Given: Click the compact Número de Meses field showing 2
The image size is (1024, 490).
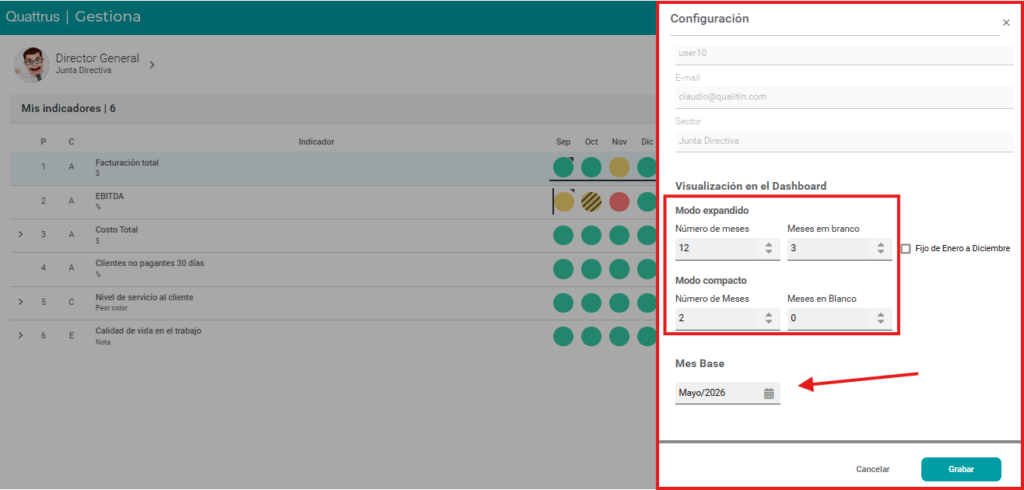Looking at the screenshot, I should tap(728, 318).
